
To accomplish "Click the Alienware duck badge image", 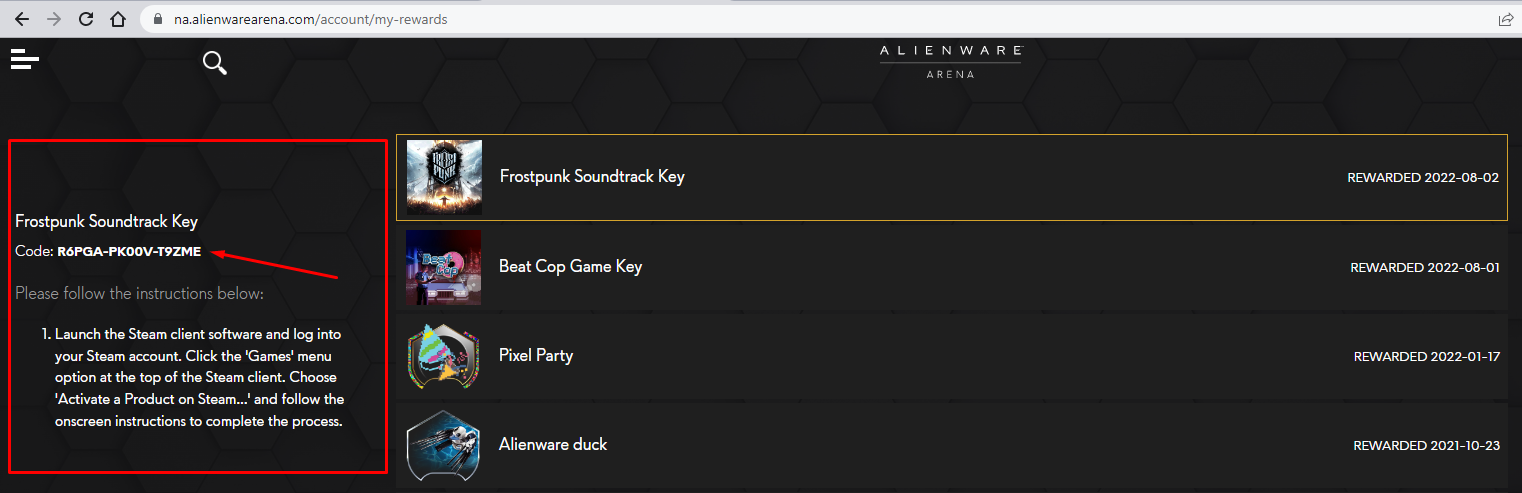I will (443, 445).
